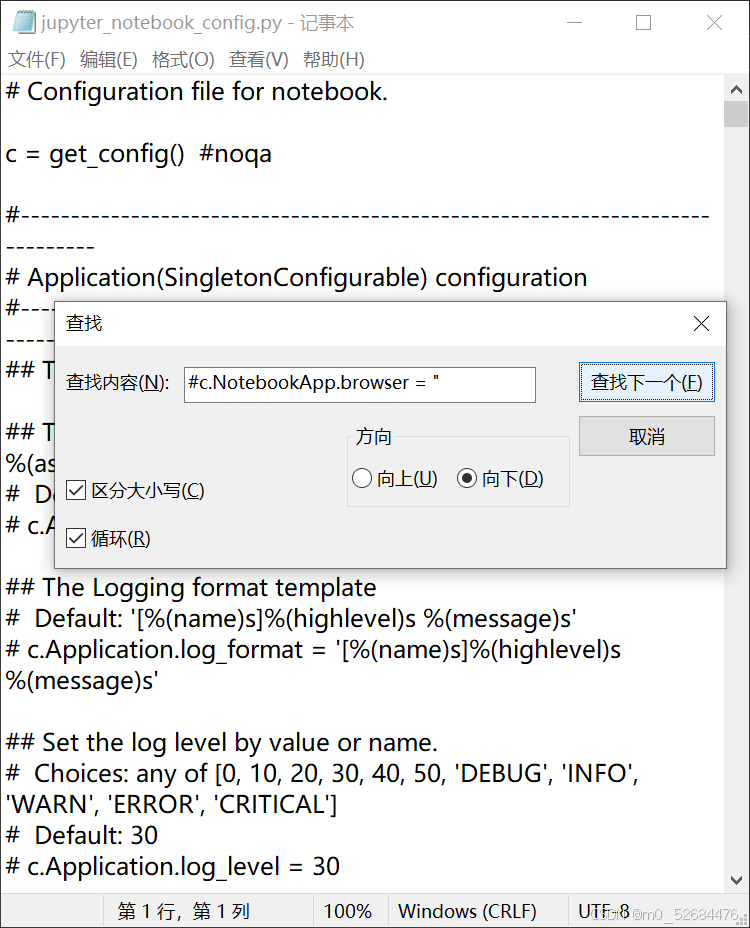
Task: Open the 查看 menu
Action: point(258,60)
